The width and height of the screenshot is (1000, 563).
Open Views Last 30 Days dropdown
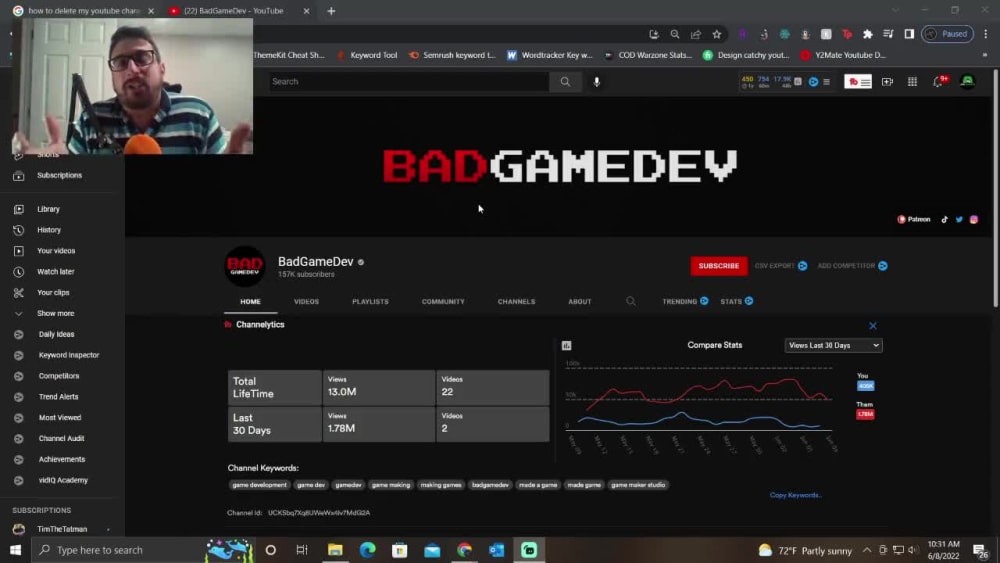point(833,346)
